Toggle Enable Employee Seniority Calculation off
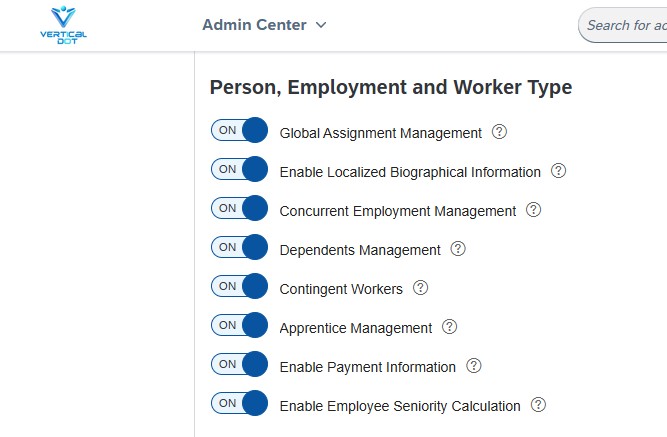Image resolution: width=667 pixels, height=437 pixels. pyautogui.click(x=239, y=403)
